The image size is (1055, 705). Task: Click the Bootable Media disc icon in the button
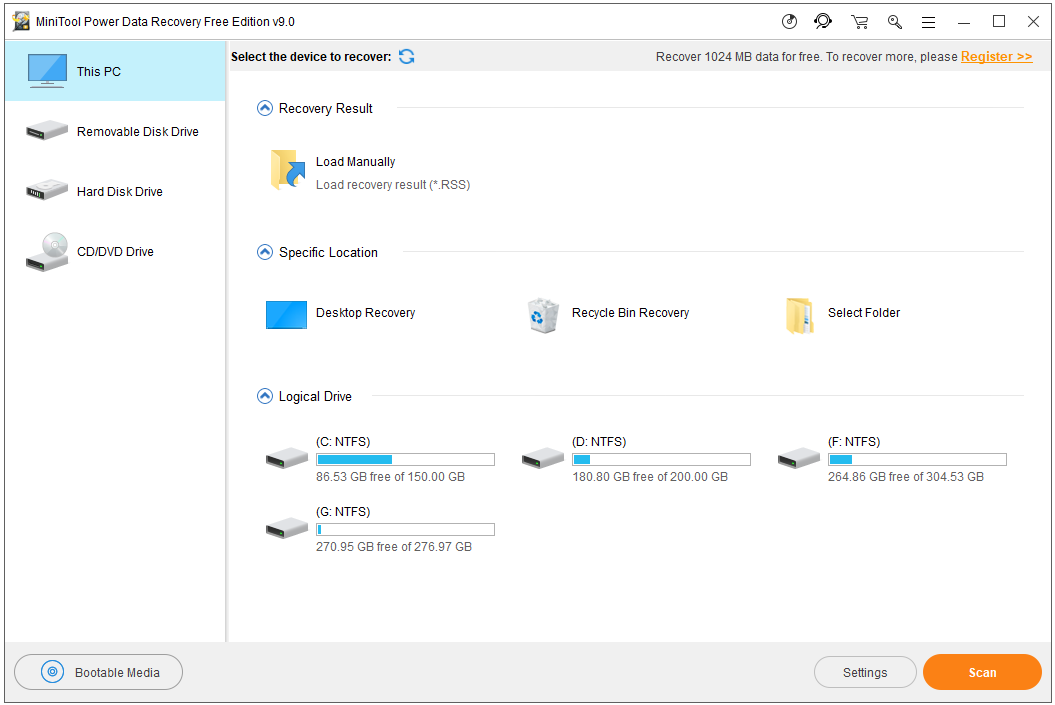[52, 671]
